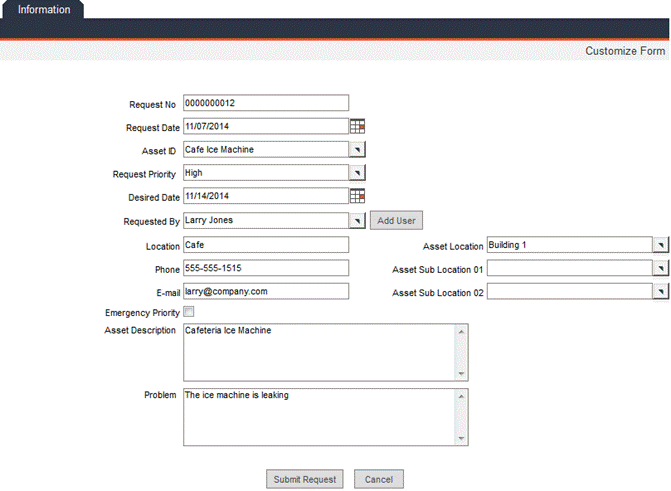Expand the Asset ID dropdown
This screenshot has width=671, height=491.
click(358, 150)
